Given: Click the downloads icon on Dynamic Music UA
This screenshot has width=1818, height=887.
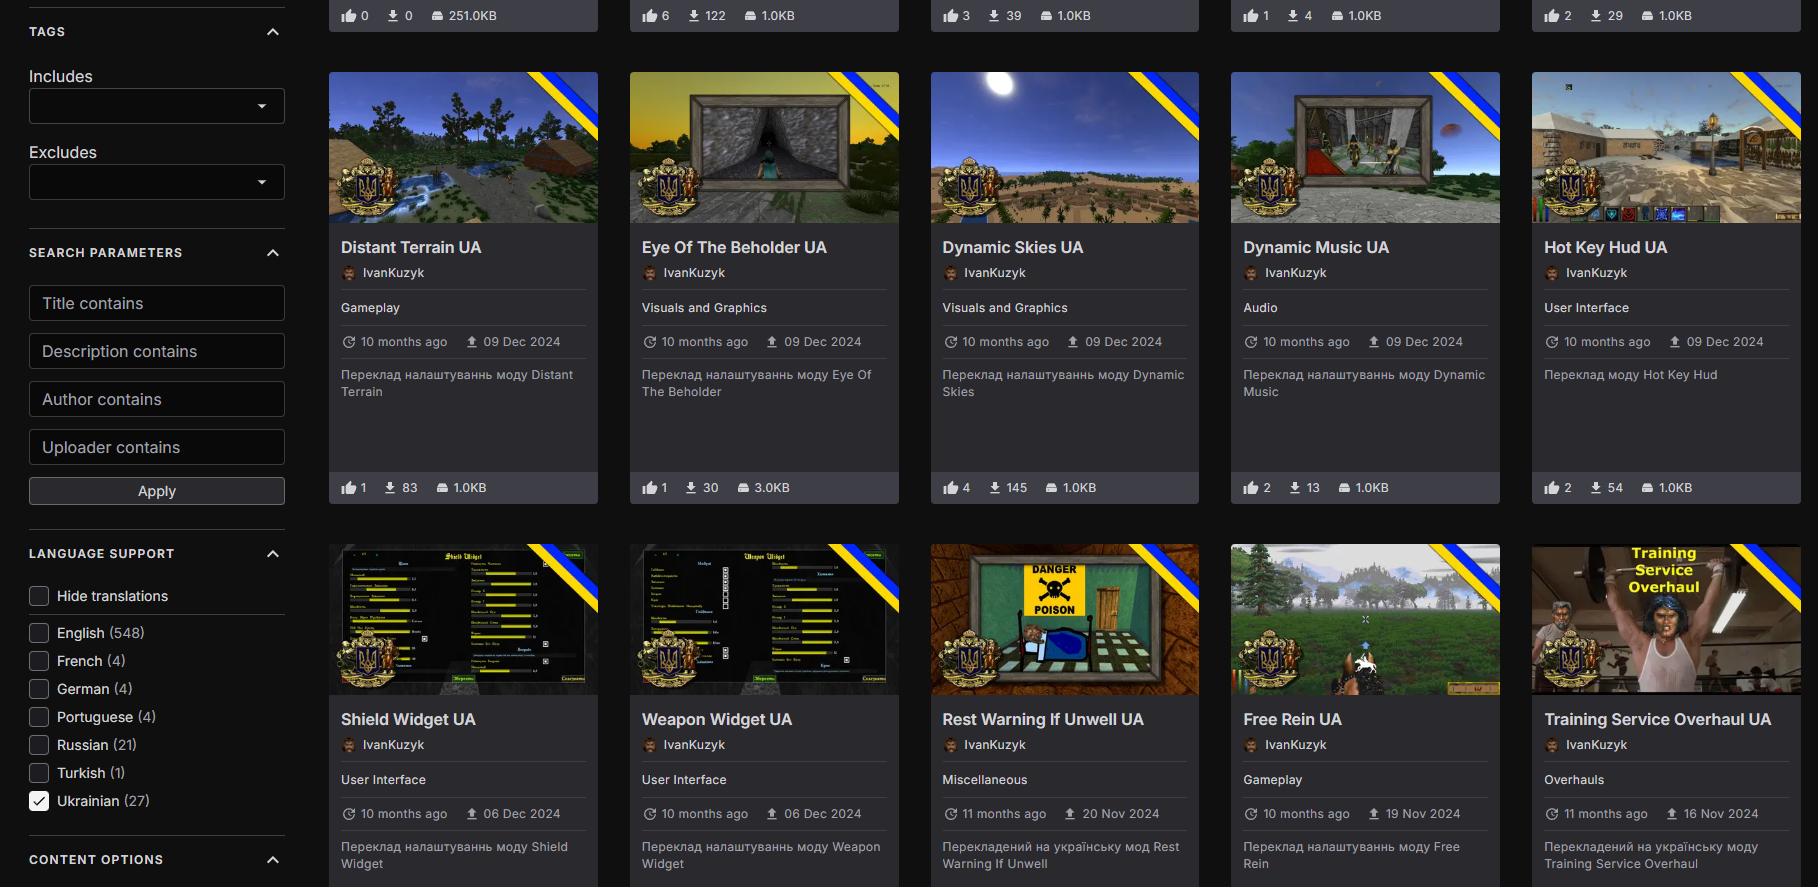Looking at the screenshot, I should [1295, 488].
